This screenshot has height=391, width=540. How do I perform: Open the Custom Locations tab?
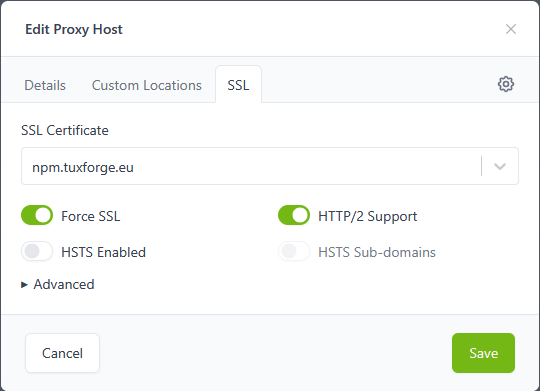[147, 85]
